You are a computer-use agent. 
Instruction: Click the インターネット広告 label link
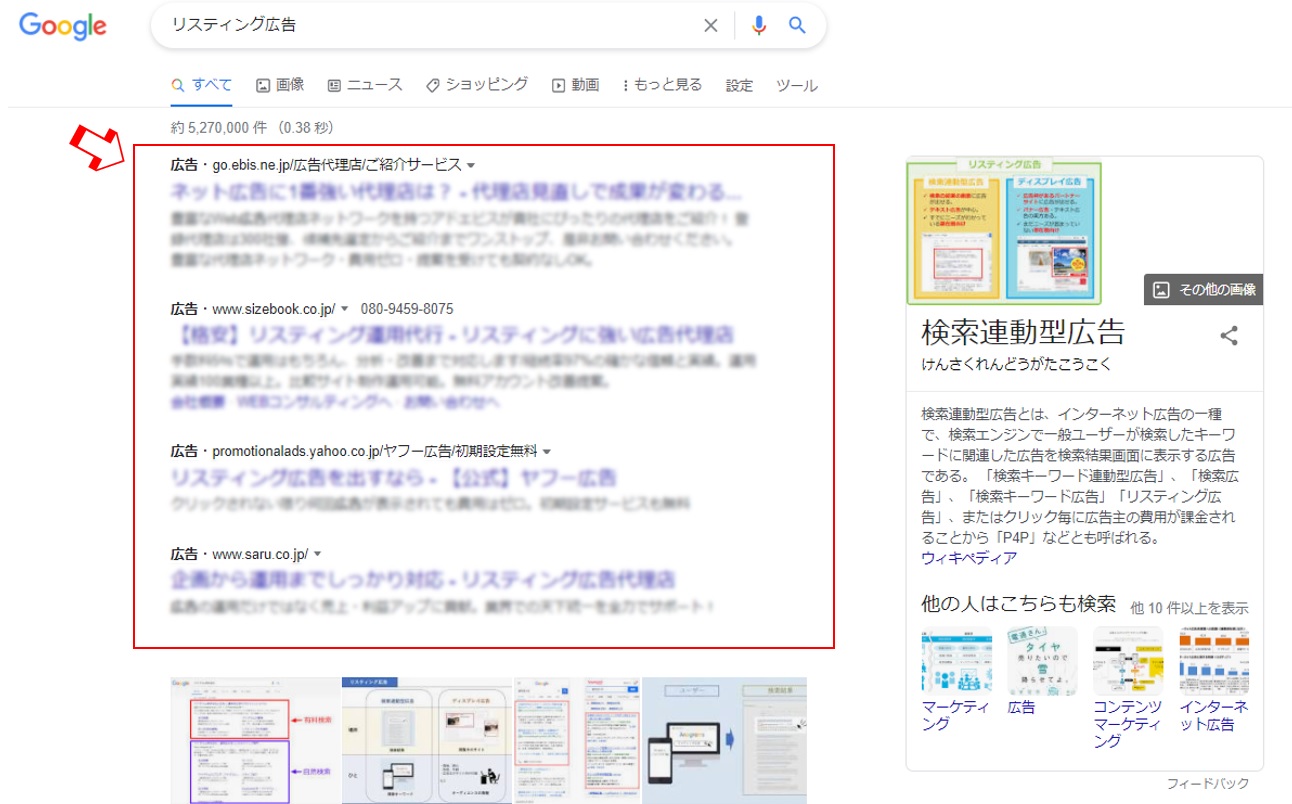pos(1214,715)
